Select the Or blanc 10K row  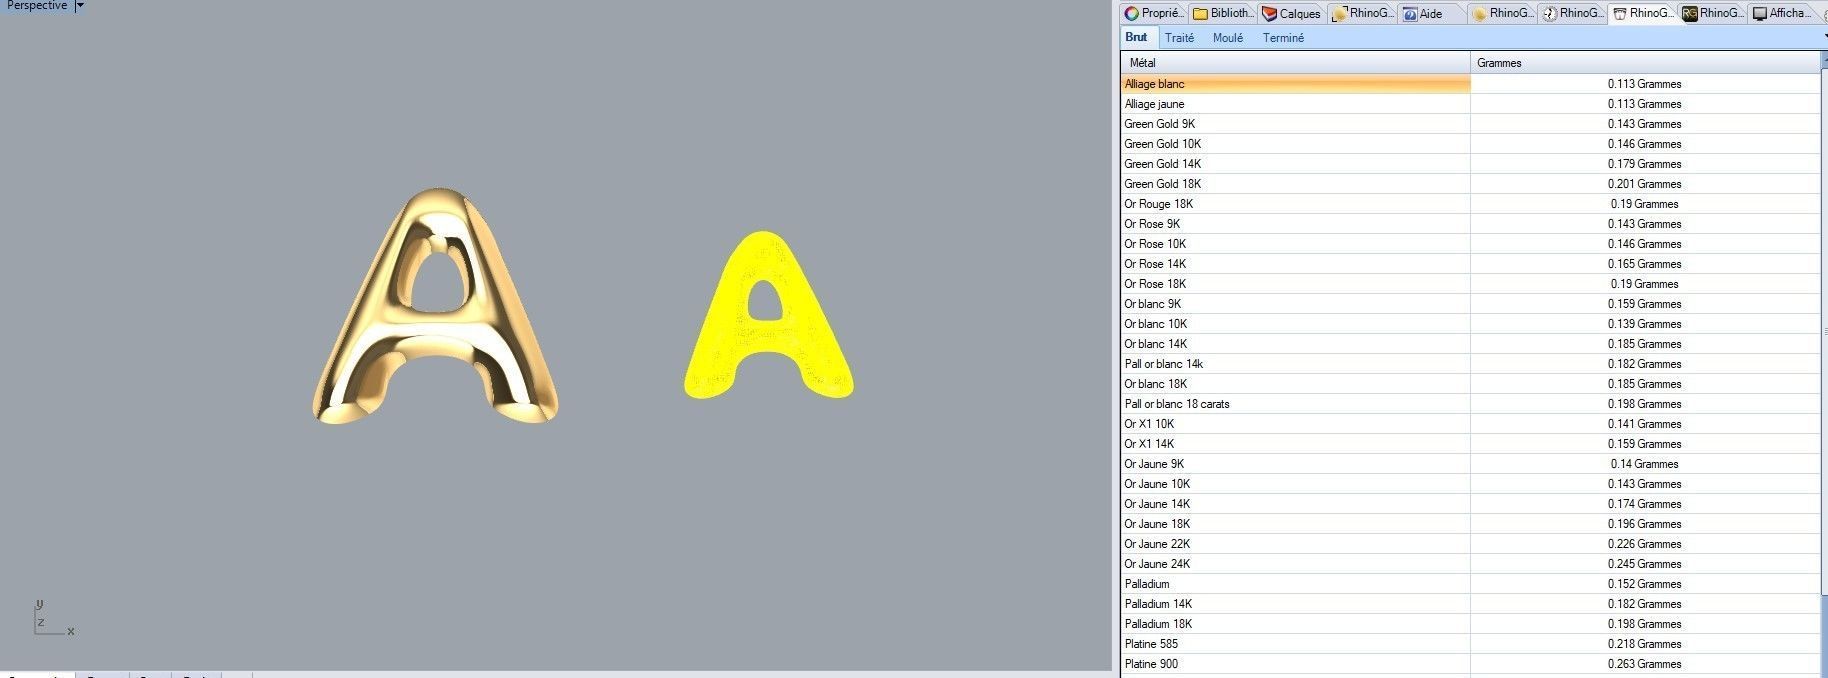[x=1470, y=324]
